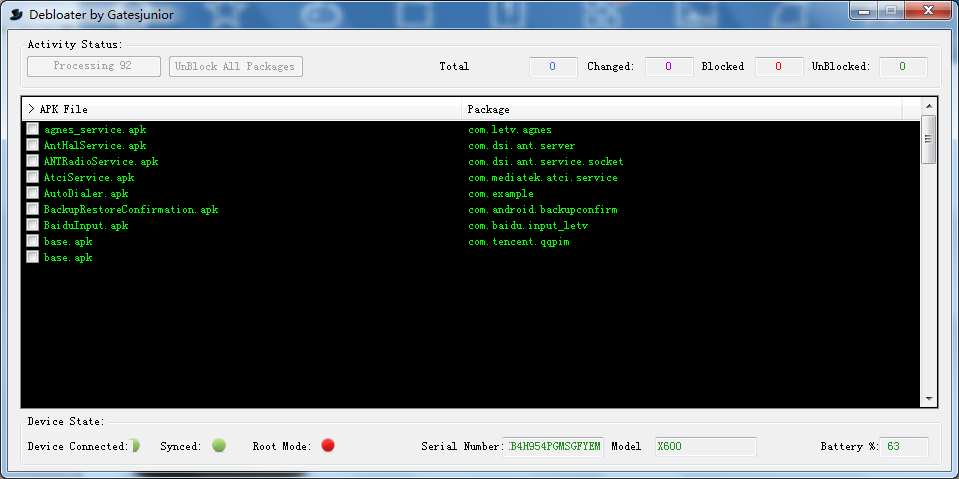The height and width of the screenshot is (479, 959).
Task: Click the Battery % field
Action: click(904, 447)
